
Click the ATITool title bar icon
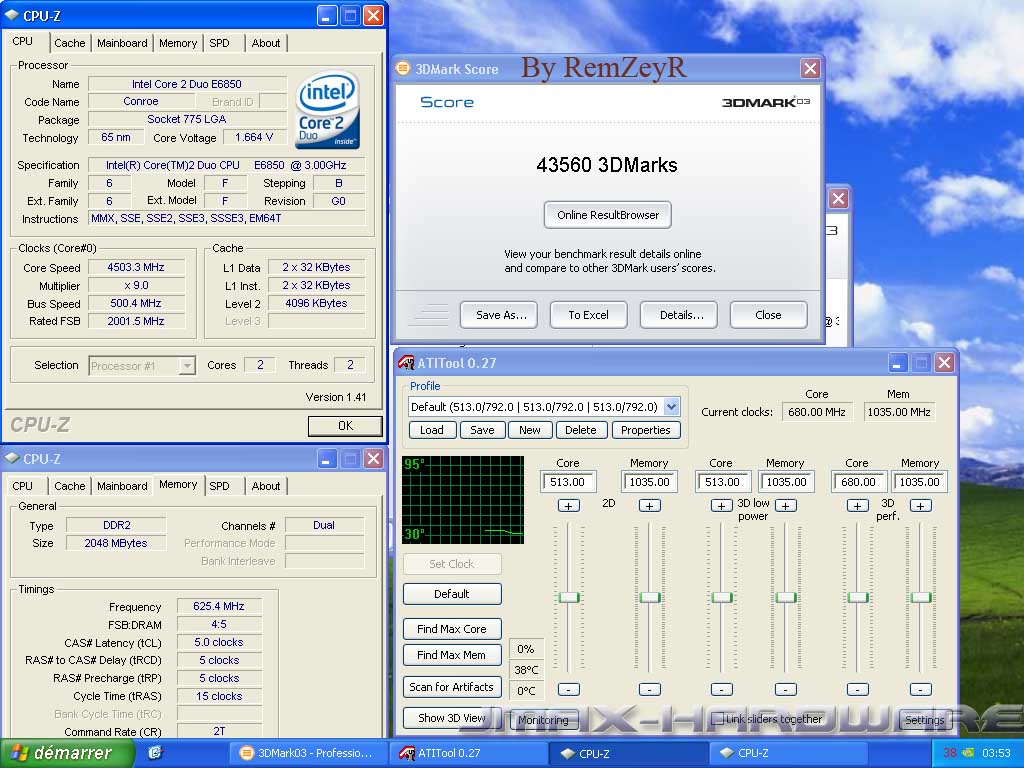click(x=406, y=362)
